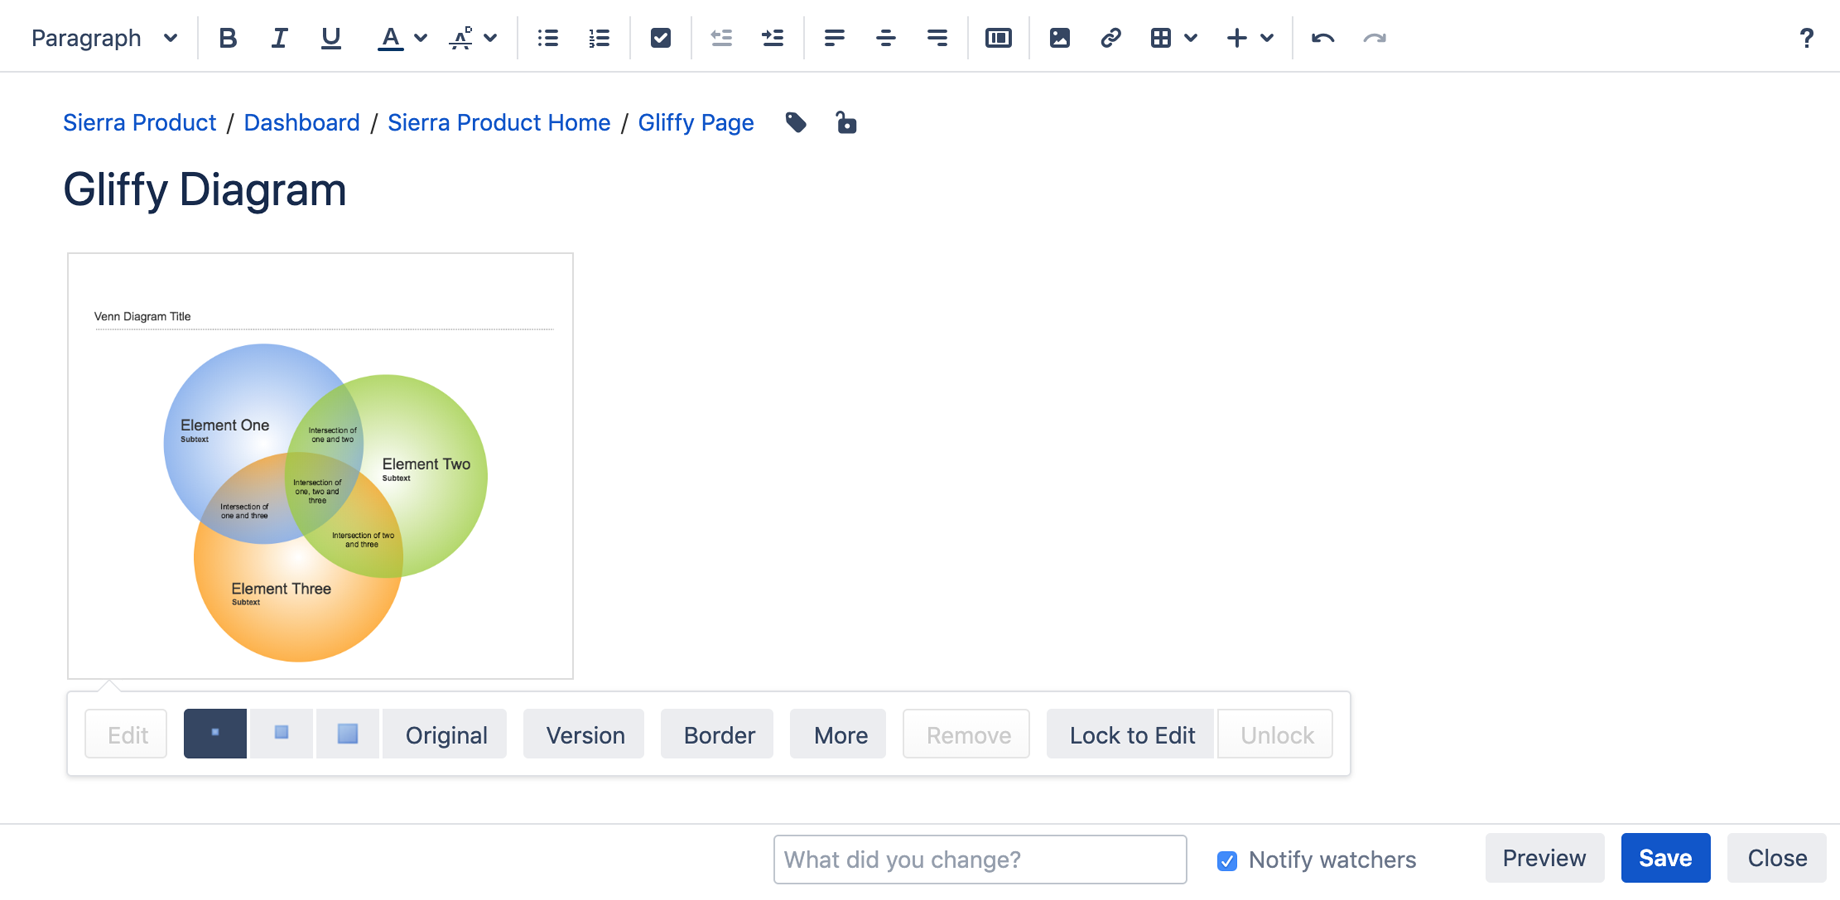Edit the Gliffy Diagram page title
The height and width of the screenshot is (900, 1840).
click(x=205, y=190)
